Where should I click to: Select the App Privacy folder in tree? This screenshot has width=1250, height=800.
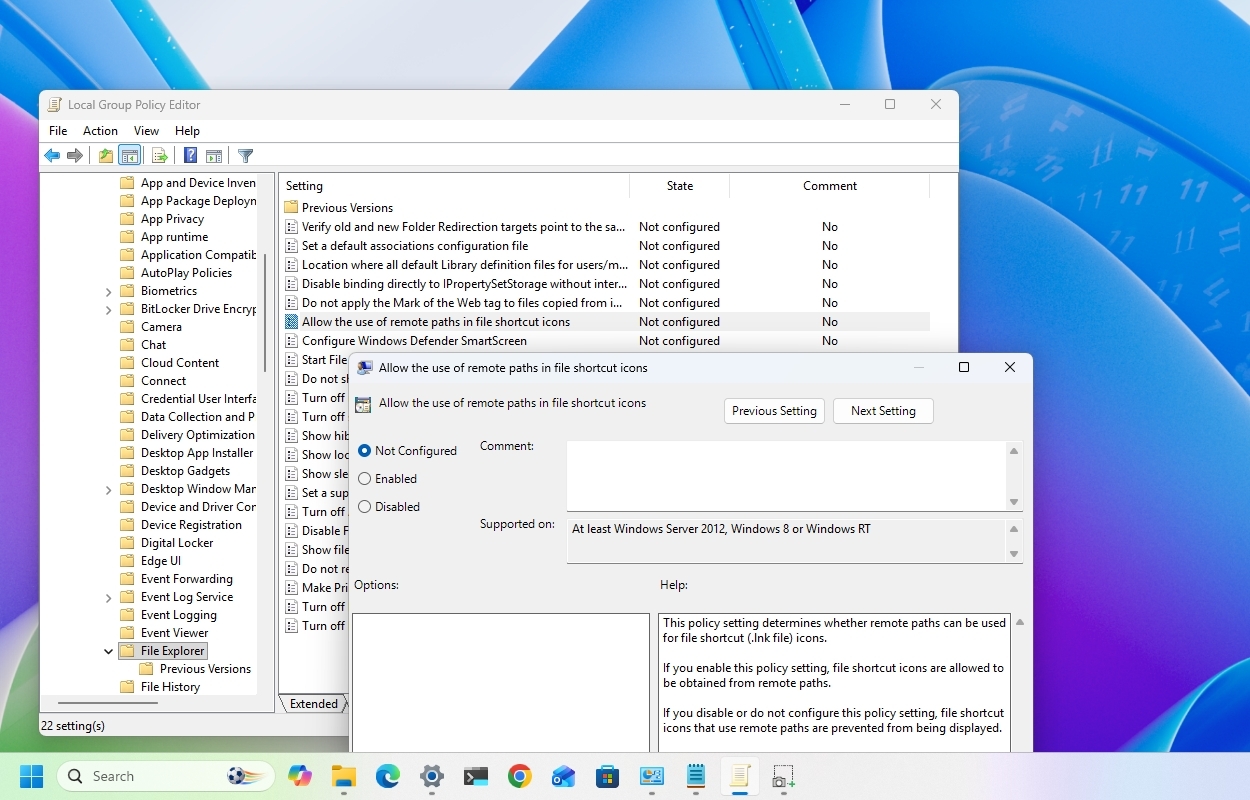click(x=172, y=219)
